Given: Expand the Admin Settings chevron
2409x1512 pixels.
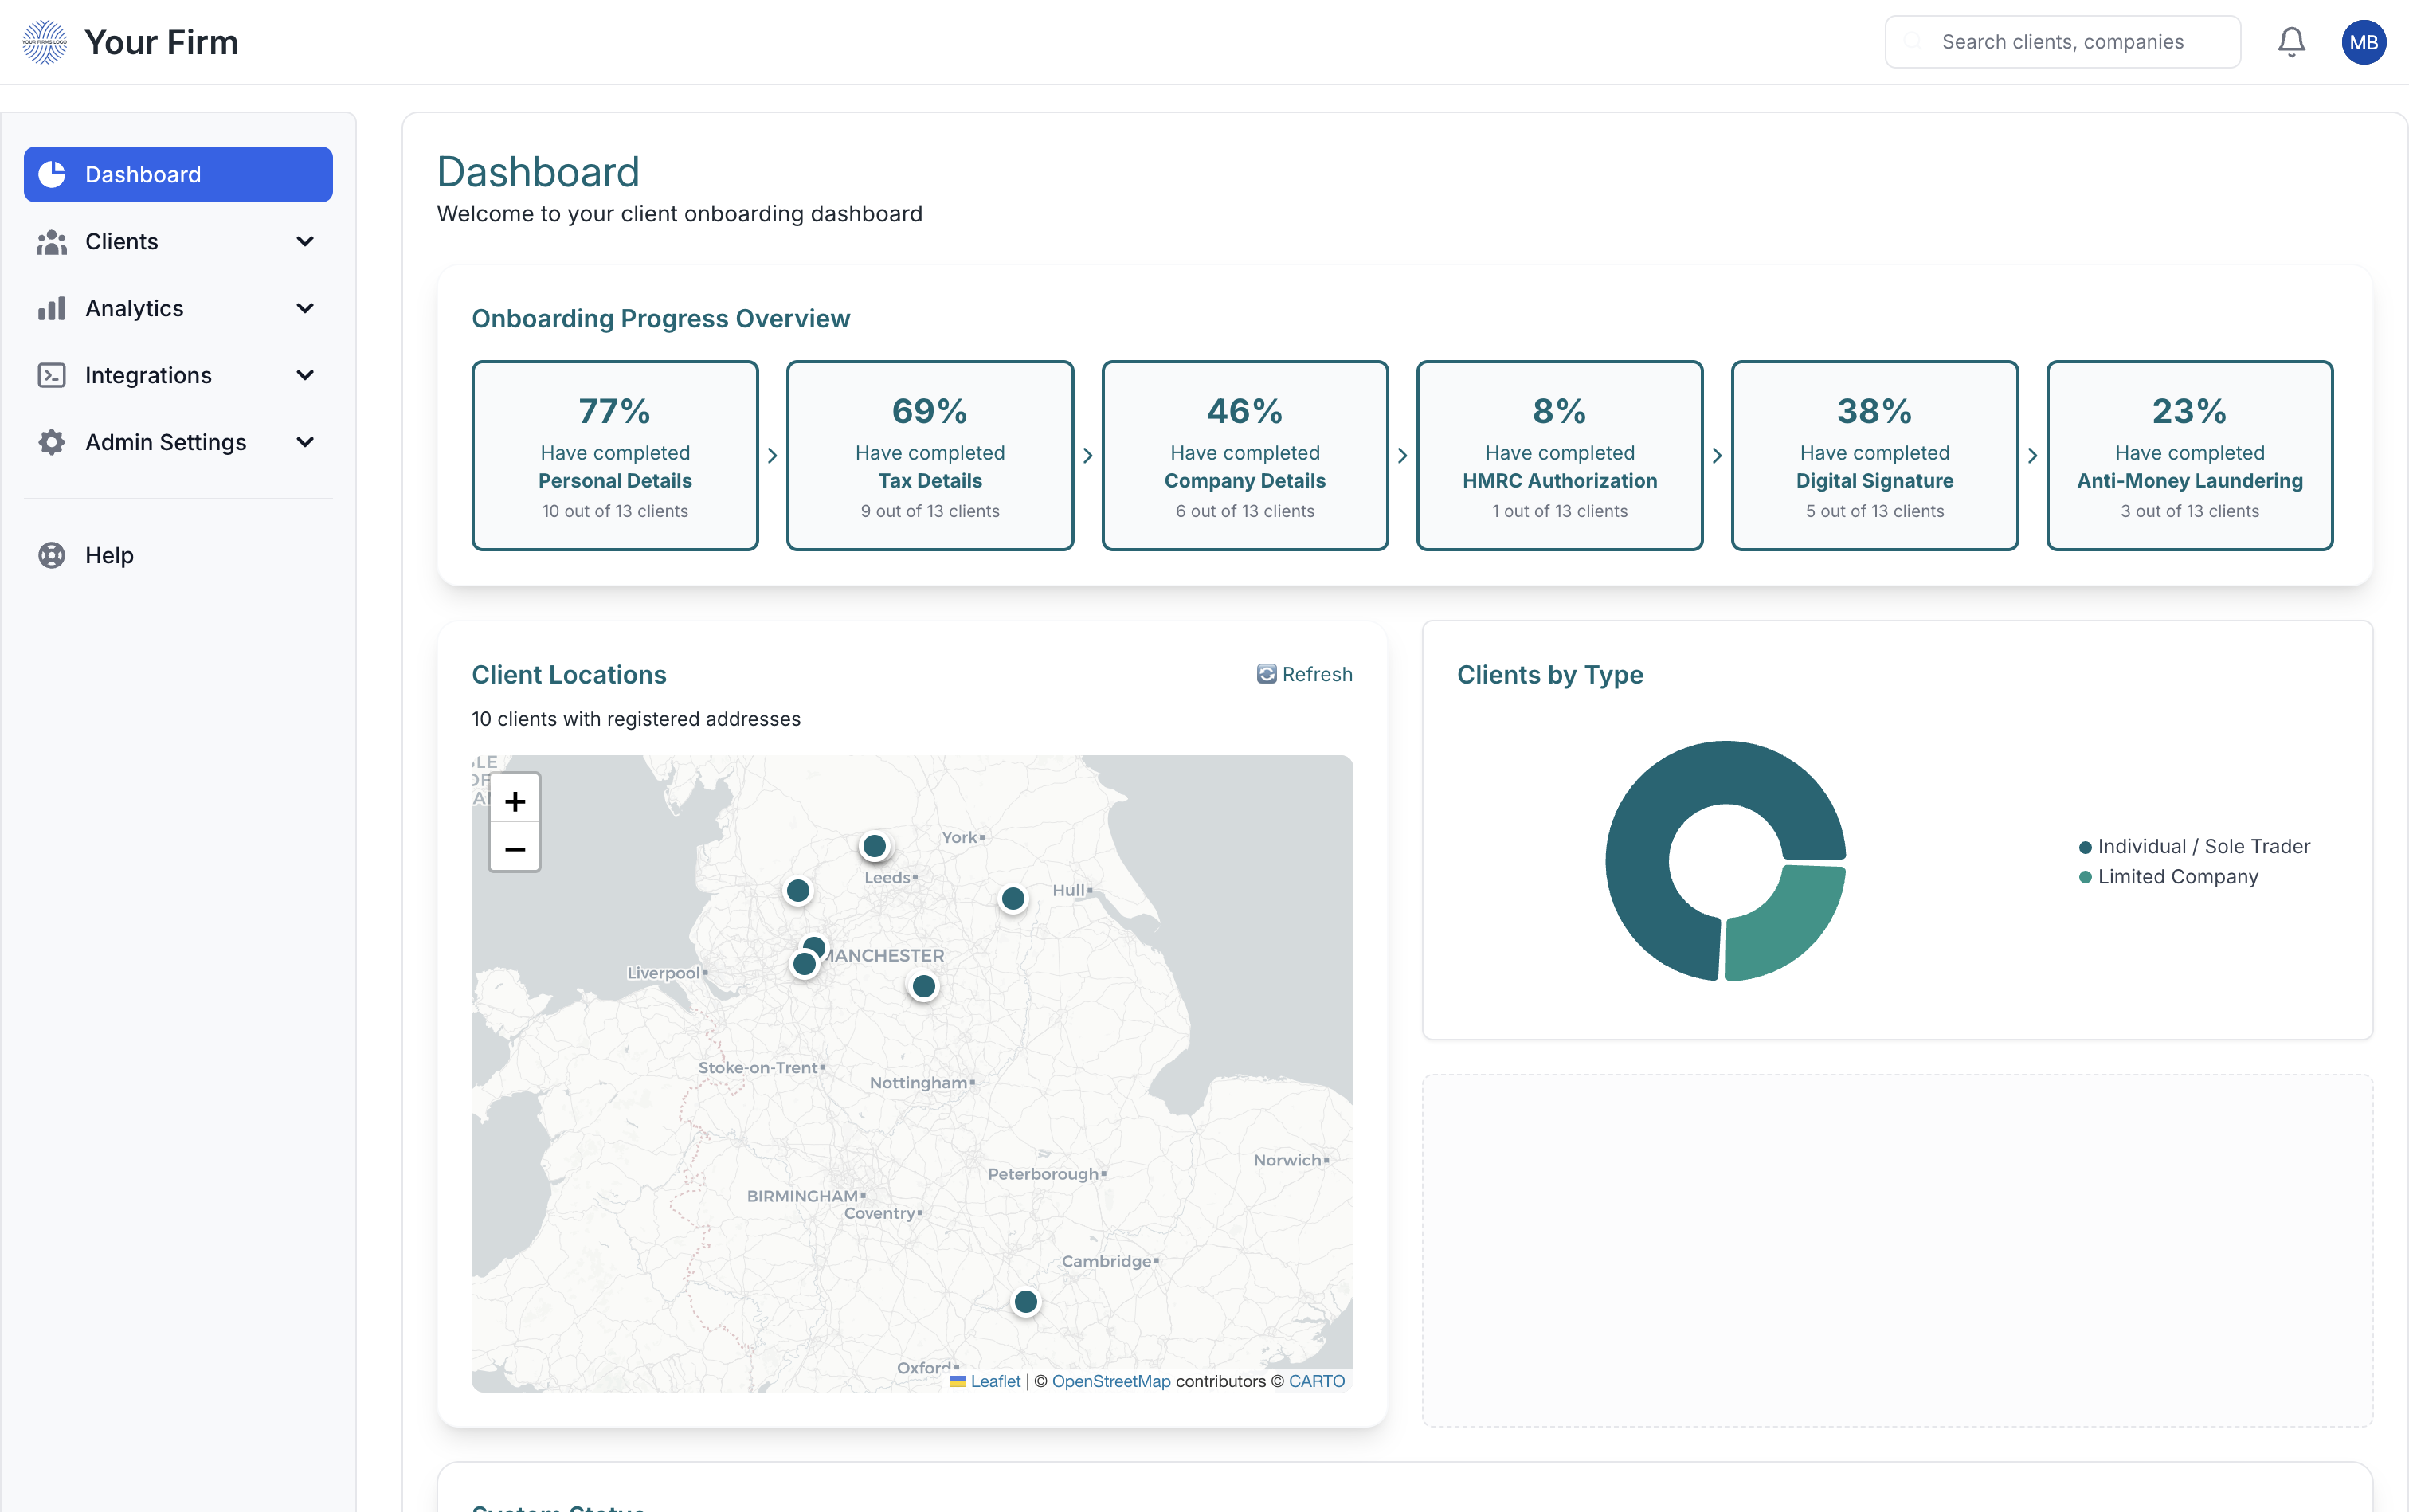Looking at the screenshot, I should click(305, 442).
